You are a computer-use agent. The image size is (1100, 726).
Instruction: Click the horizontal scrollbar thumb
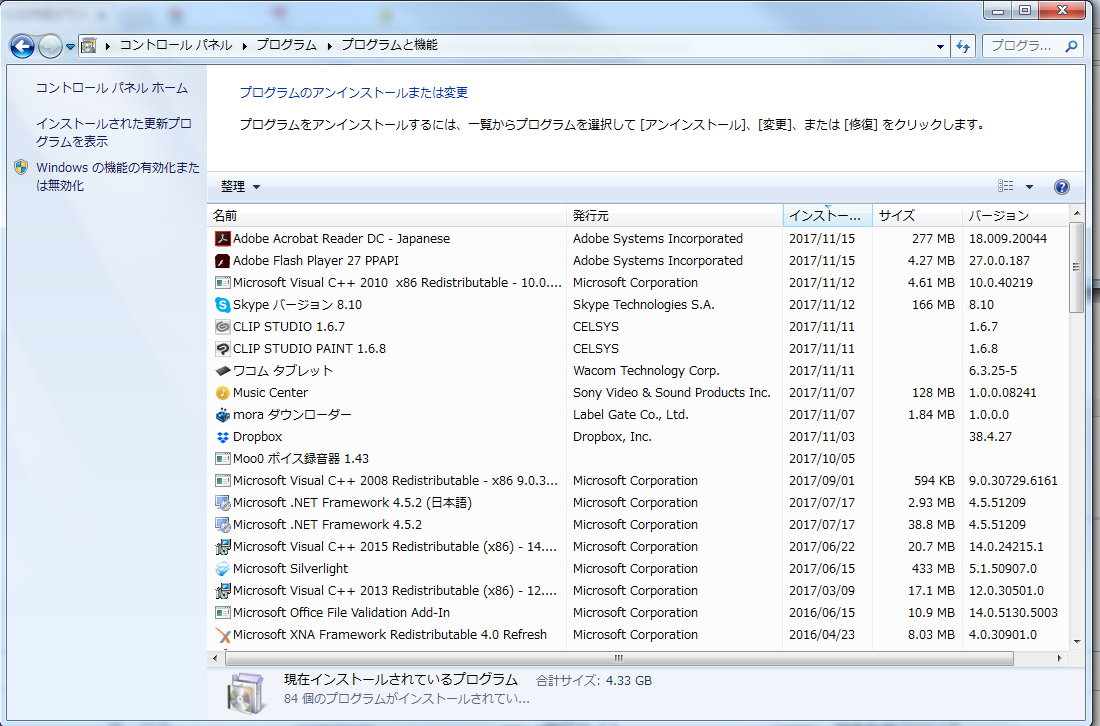click(x=618, y=658)
